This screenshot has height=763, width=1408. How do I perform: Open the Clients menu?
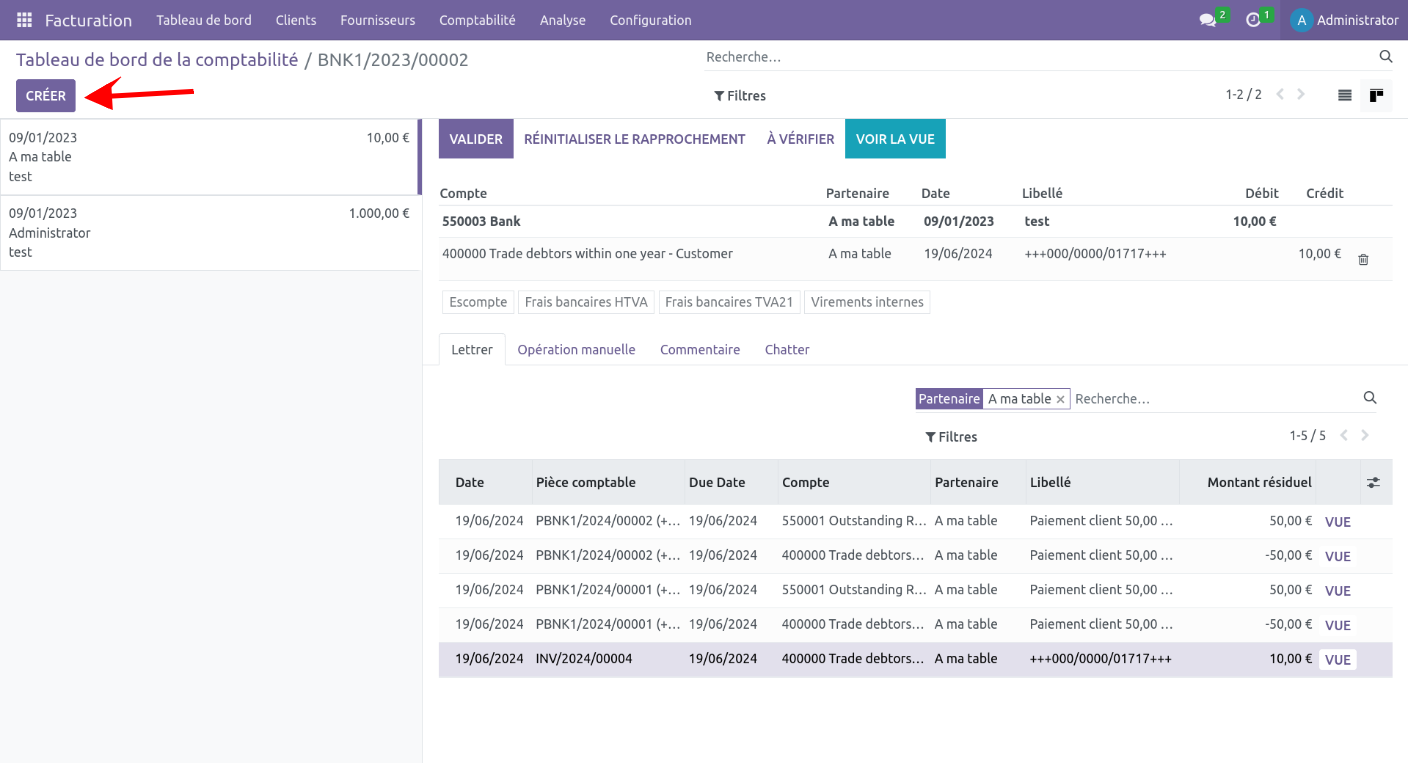click(296, 20)
